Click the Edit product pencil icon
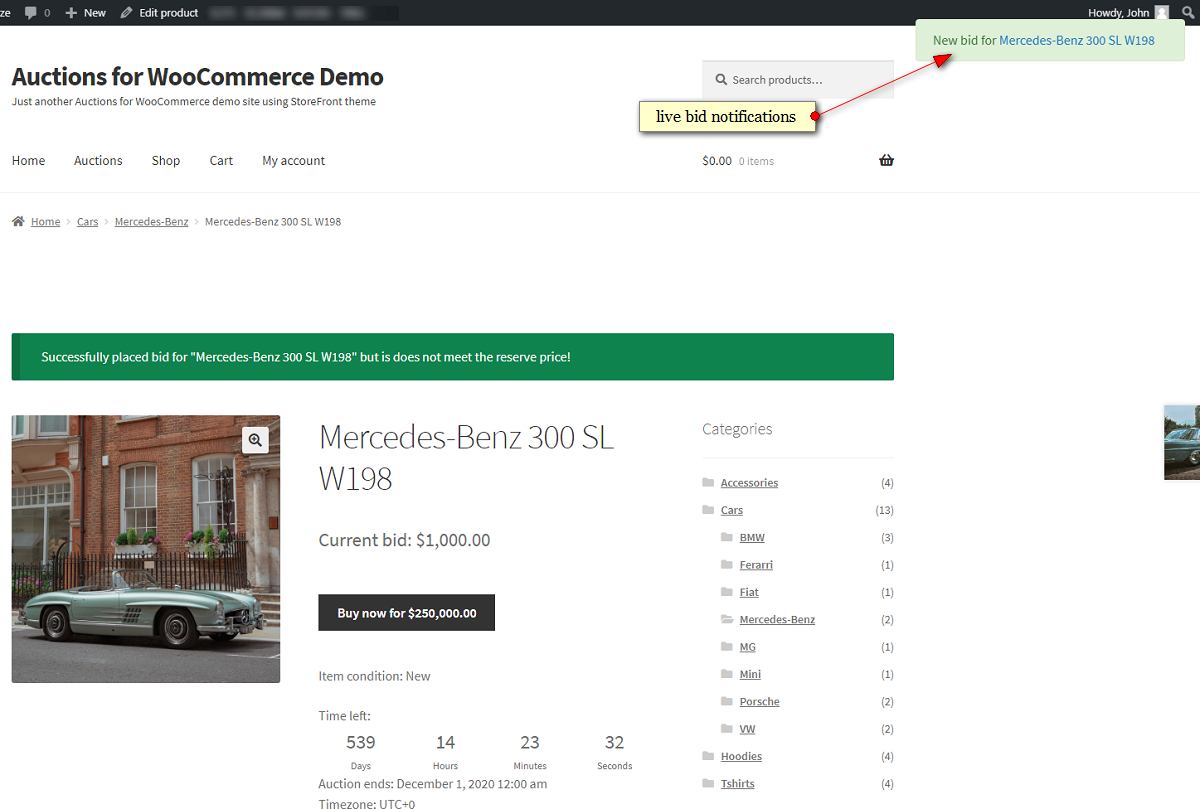1200x809 pixels. (x=124, y=12)
